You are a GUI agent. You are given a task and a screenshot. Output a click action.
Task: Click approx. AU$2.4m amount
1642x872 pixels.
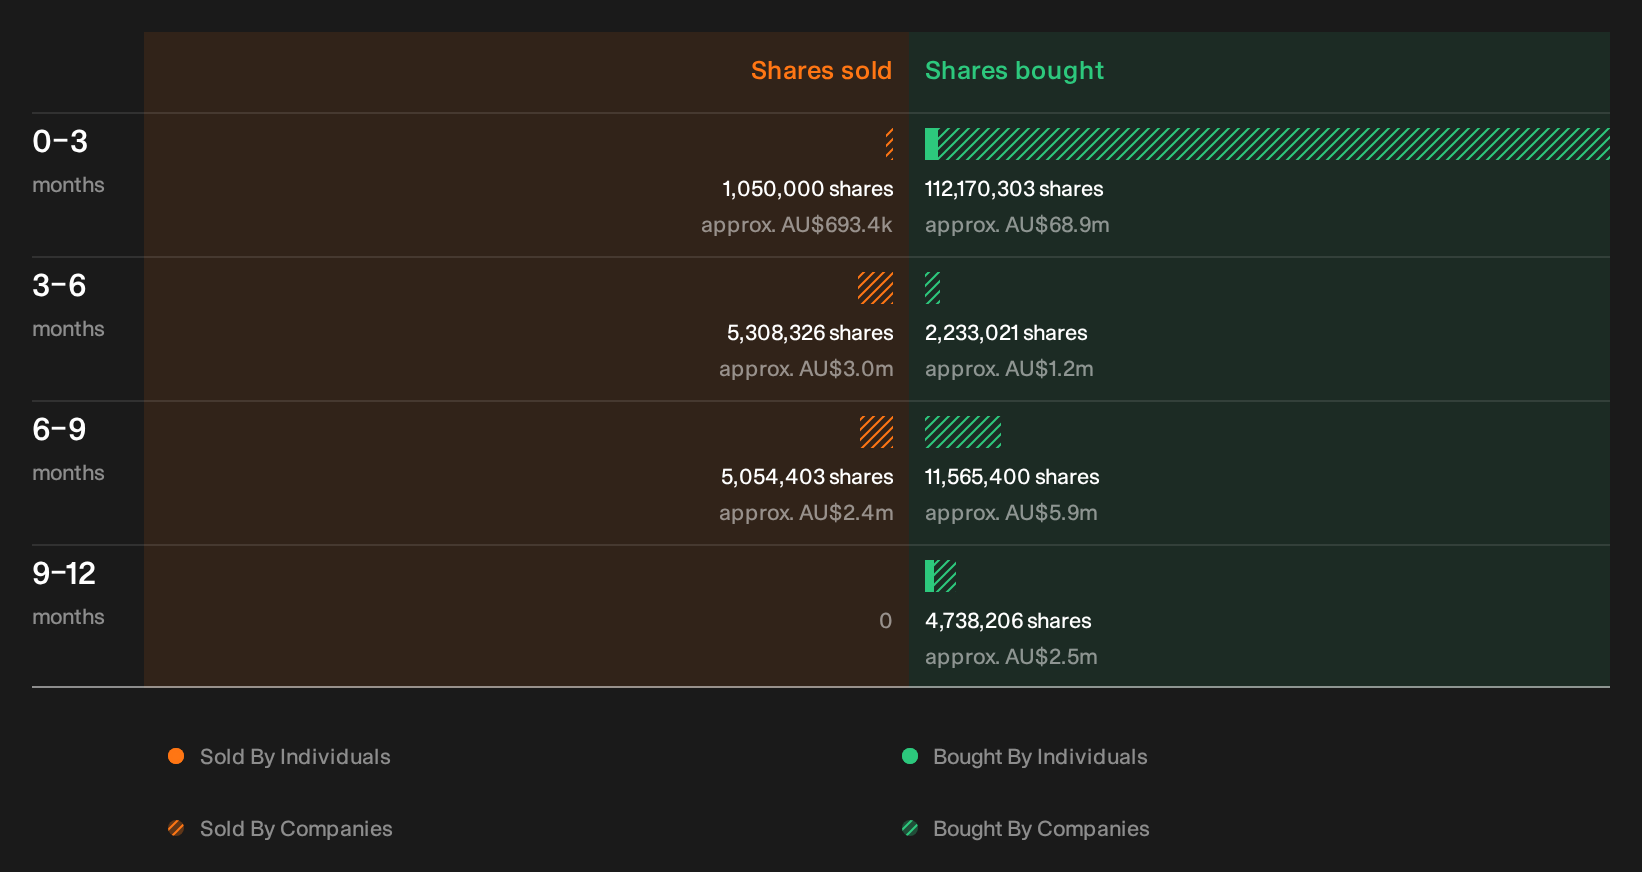pos(806,513)
